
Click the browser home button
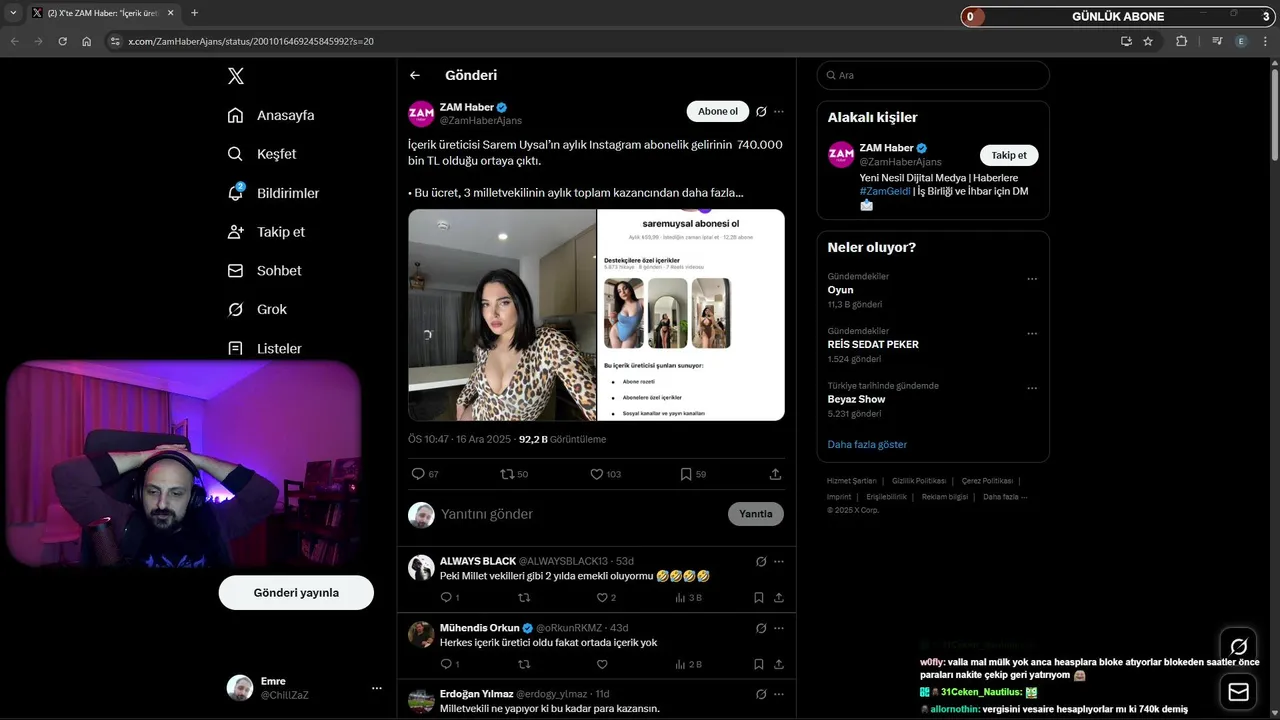coord(87,41)
